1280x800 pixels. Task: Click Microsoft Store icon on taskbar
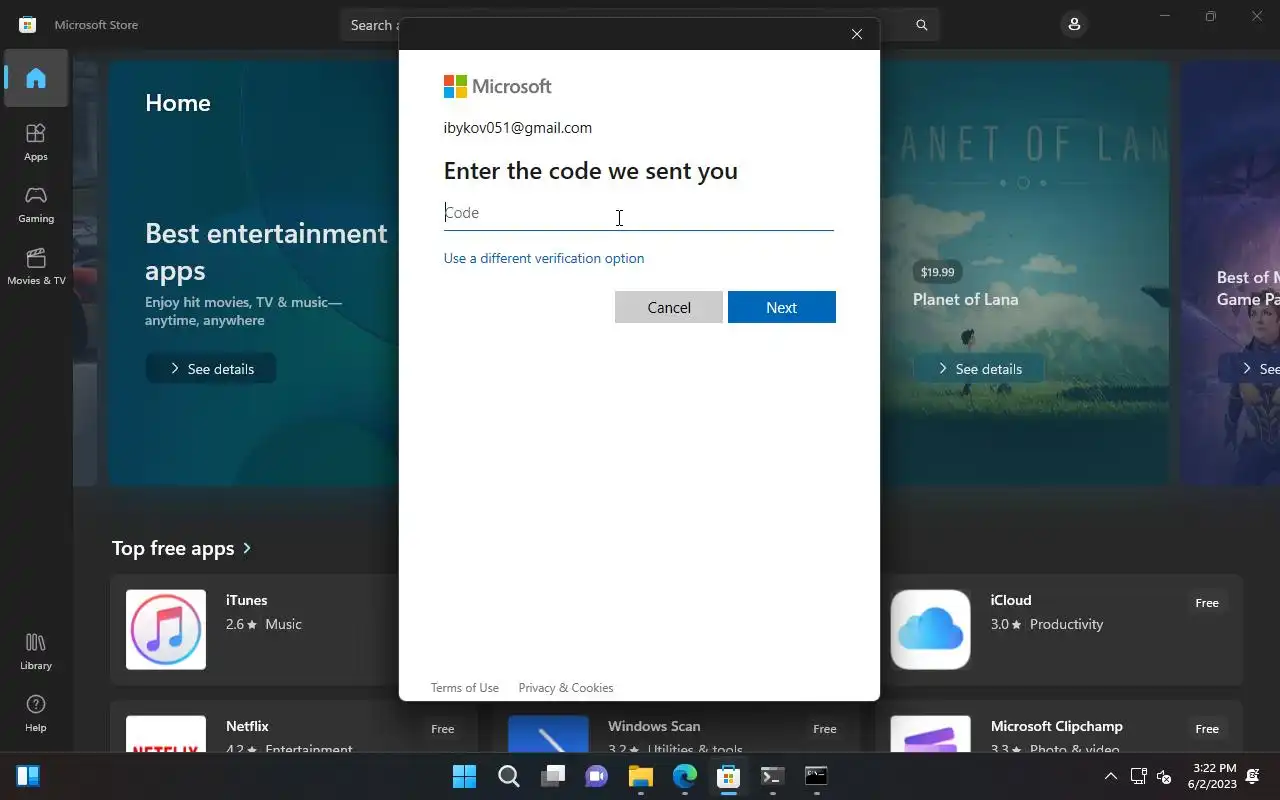coord(729,776)
